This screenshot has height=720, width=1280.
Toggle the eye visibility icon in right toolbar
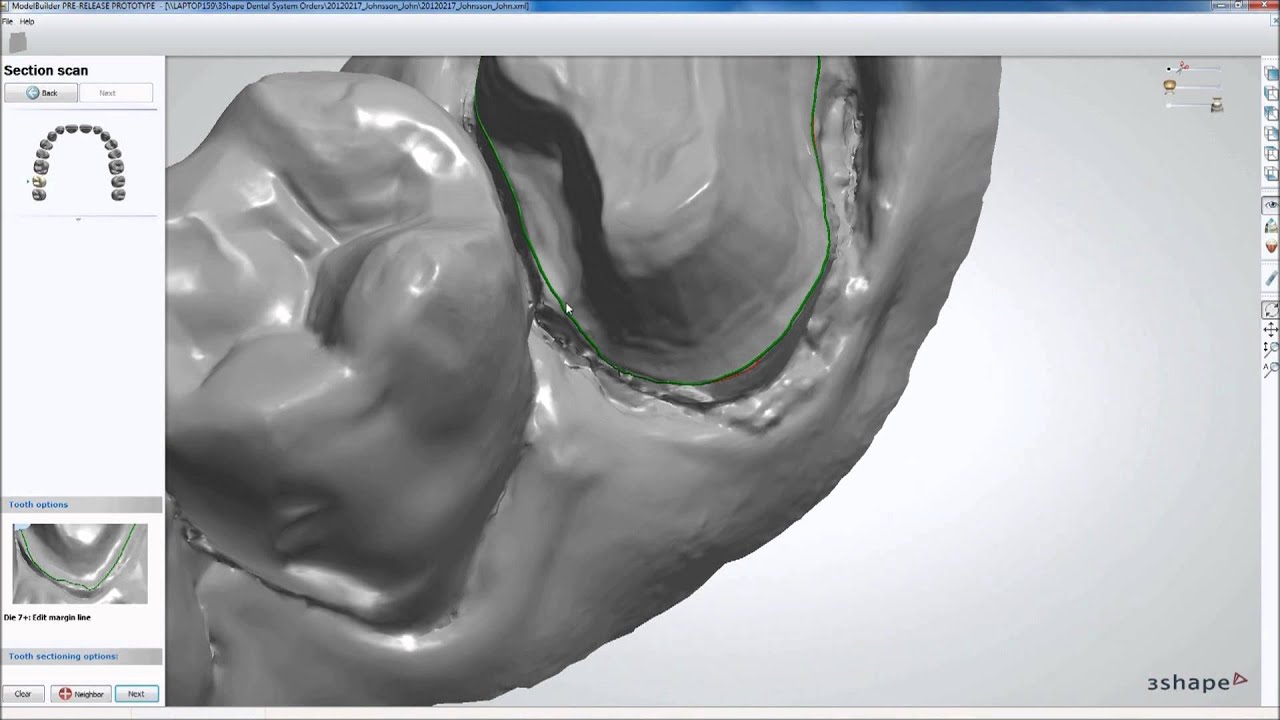coord(1271,205)
